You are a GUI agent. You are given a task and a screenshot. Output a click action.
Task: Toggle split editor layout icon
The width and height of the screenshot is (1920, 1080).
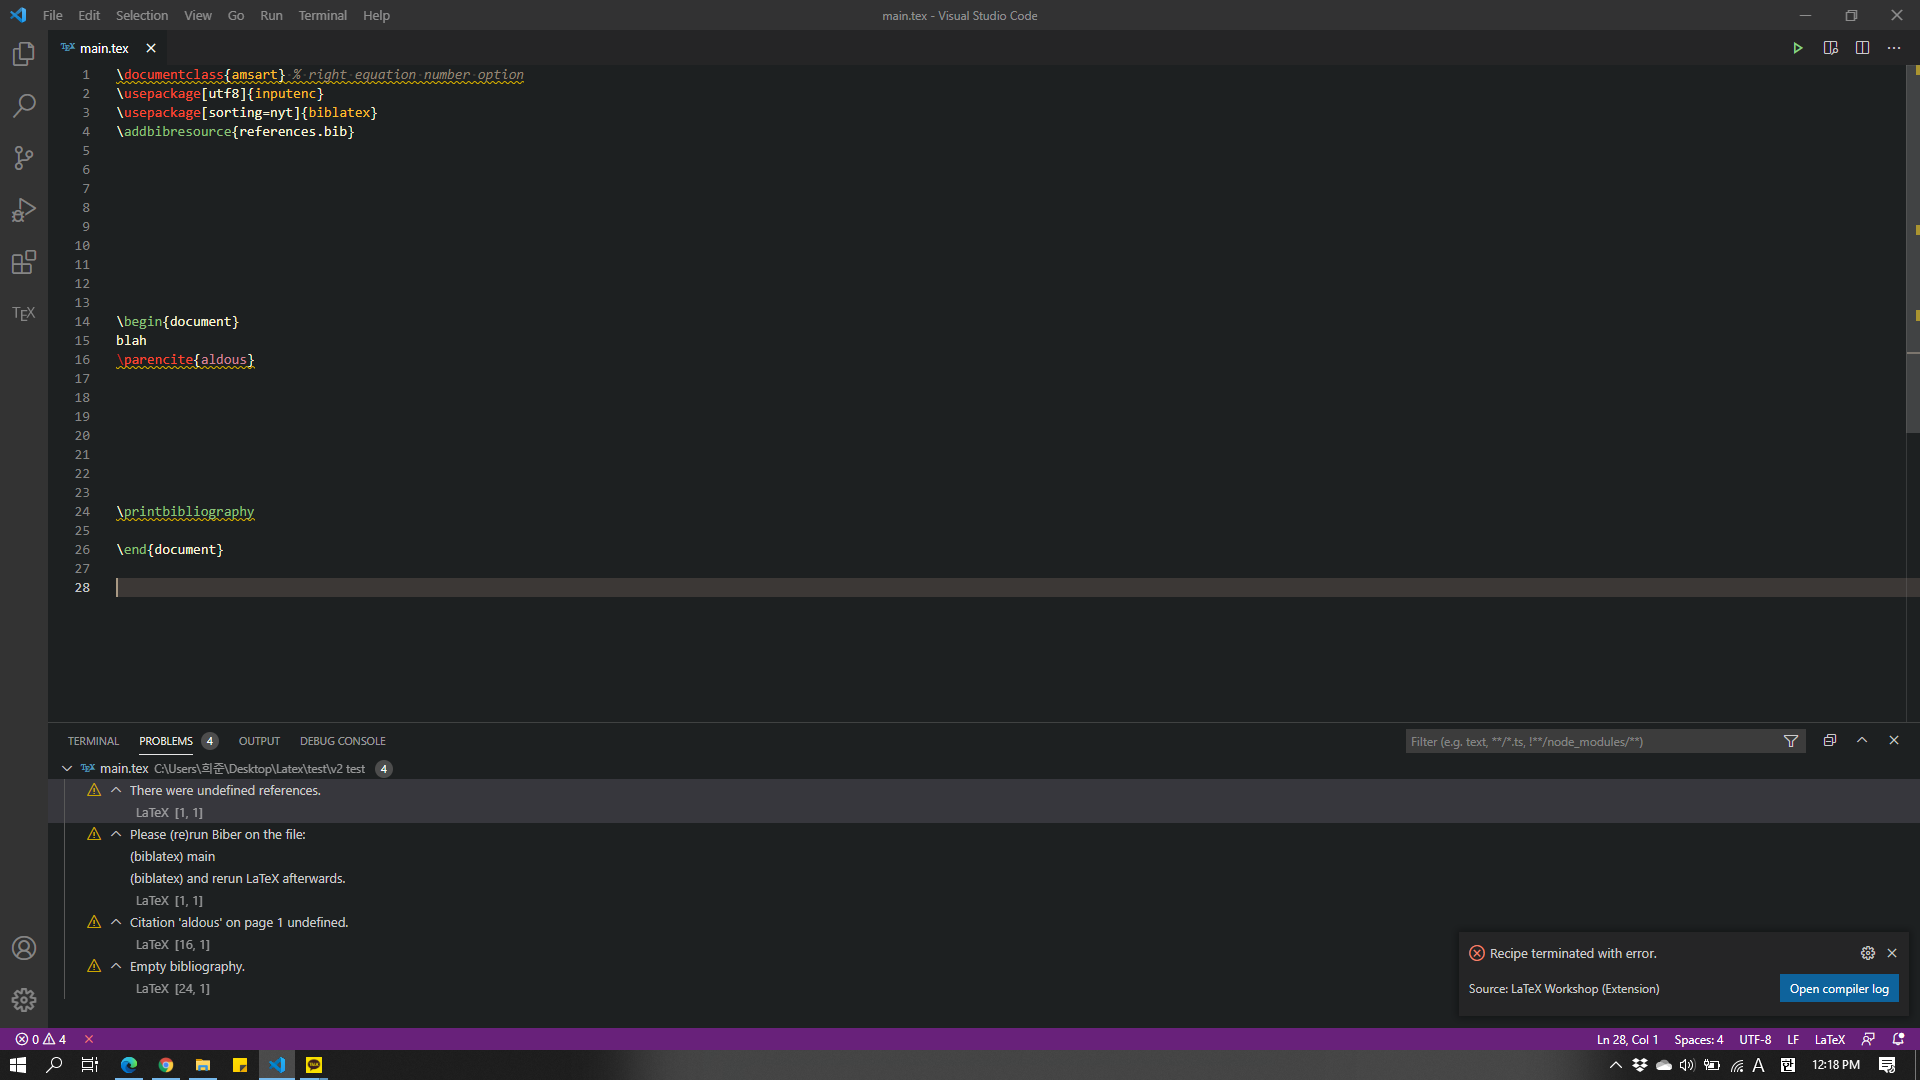point(1861,47)
